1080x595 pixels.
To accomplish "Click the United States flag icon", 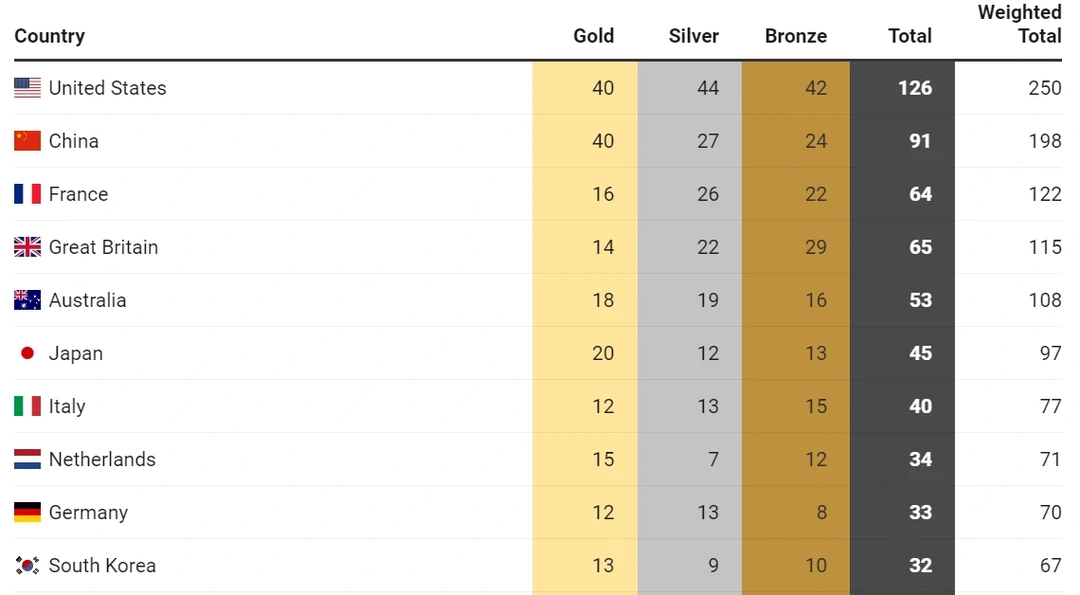I will pyautogui.click(x=27, y=88).
